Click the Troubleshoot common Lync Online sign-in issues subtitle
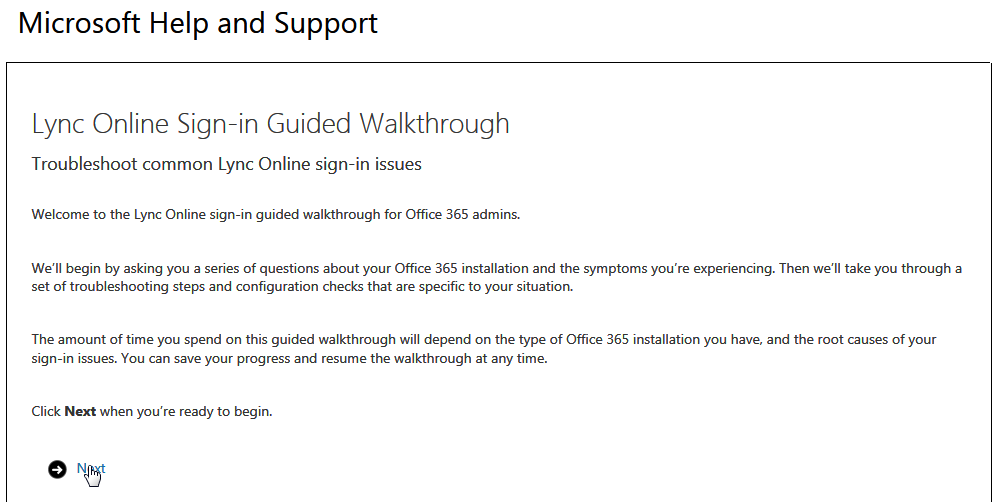999x502 pixels. 226,164
